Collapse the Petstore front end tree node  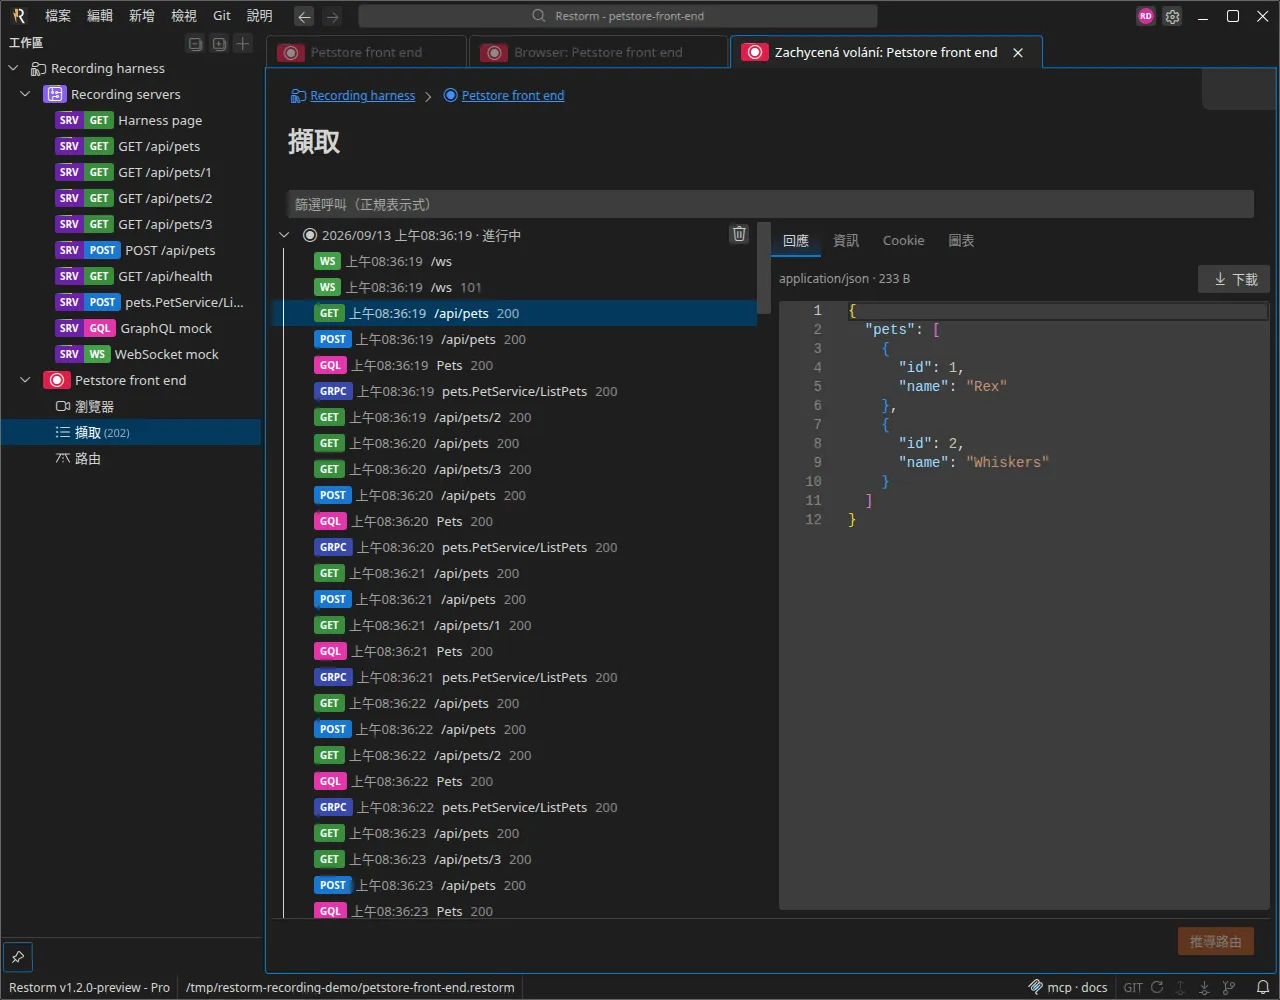point(26,381)
